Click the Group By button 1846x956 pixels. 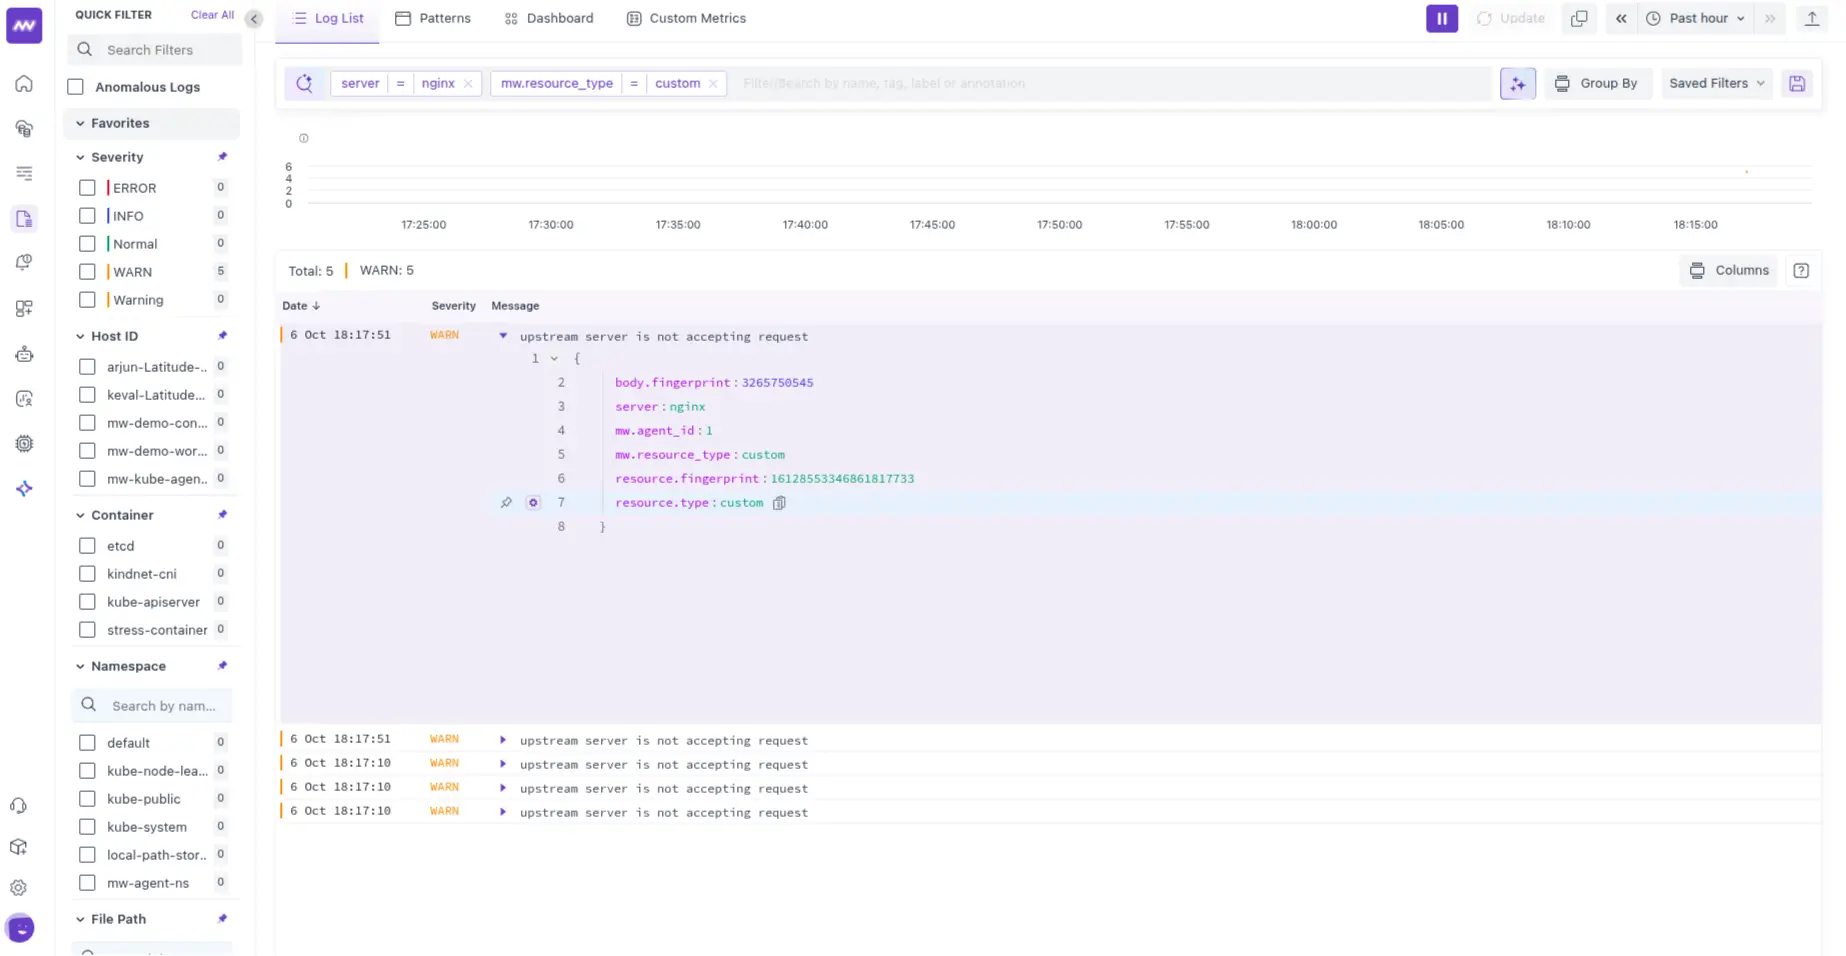(1598, 83)
